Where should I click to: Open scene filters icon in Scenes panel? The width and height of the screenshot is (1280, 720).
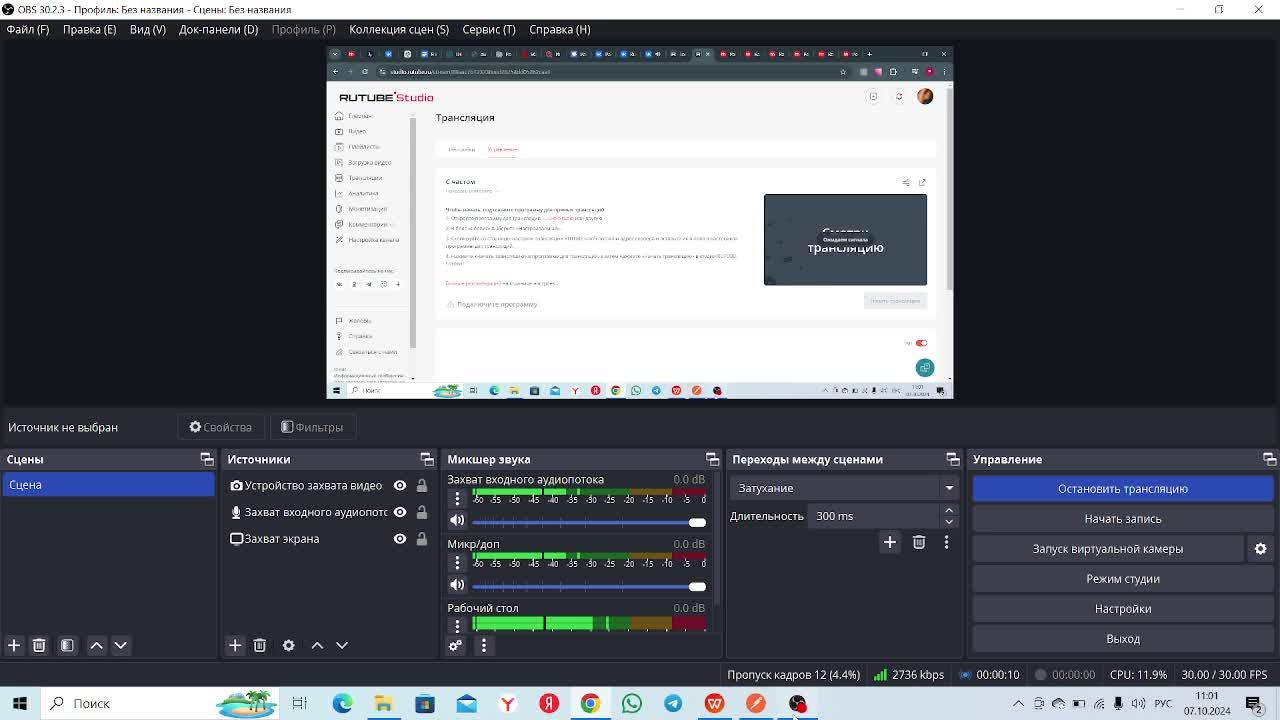[67, 645]
